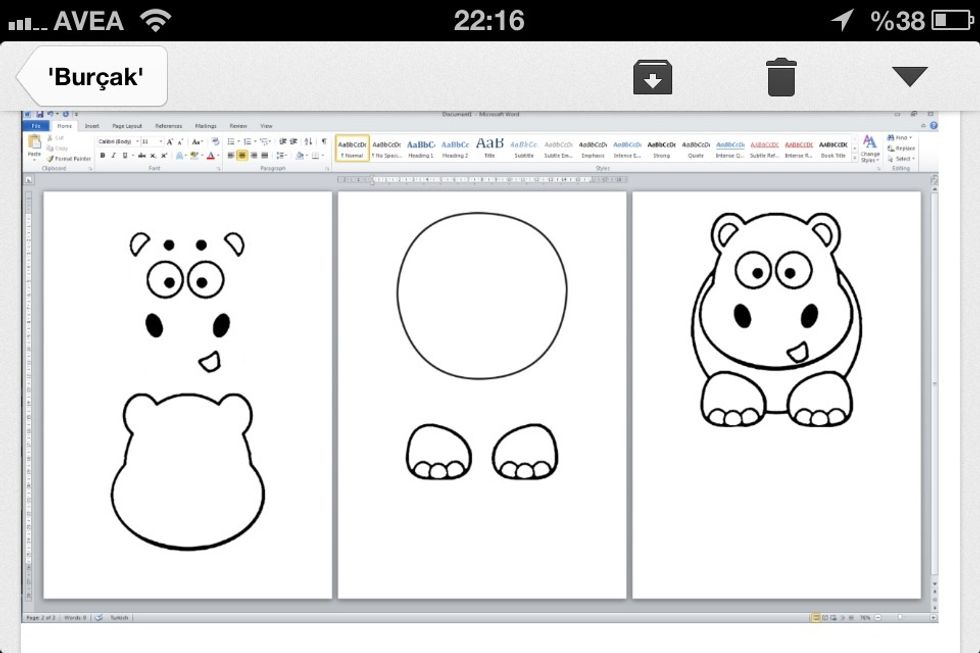Select the Format Painter tool
Screen dimensions: 980x653
pos(70,158)
